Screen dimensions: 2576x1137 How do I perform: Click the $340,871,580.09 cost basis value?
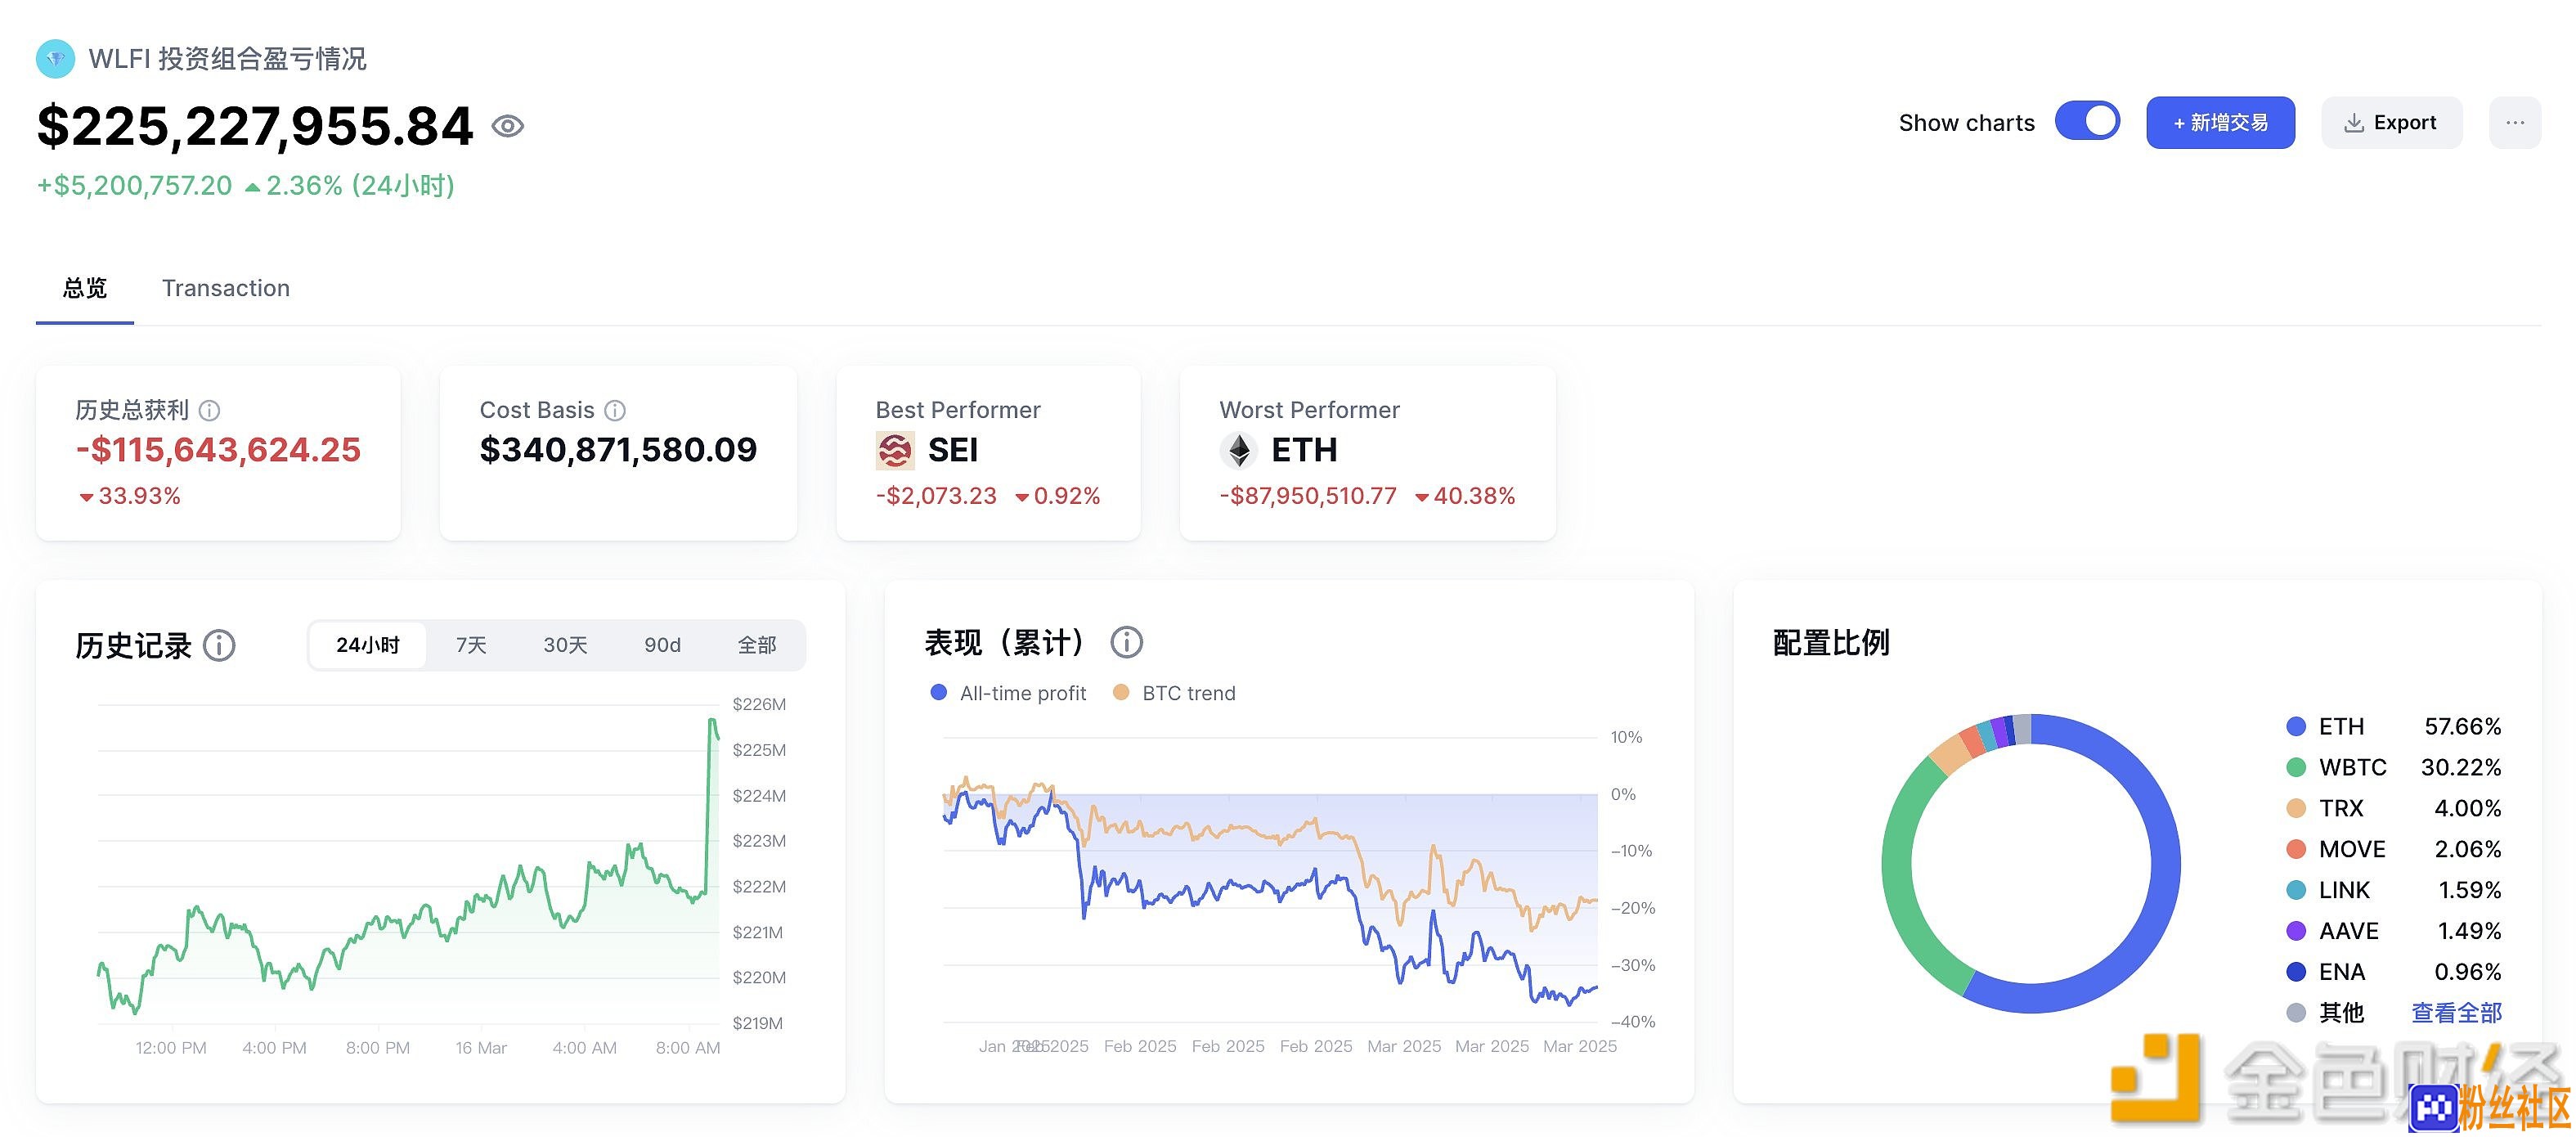618,451
